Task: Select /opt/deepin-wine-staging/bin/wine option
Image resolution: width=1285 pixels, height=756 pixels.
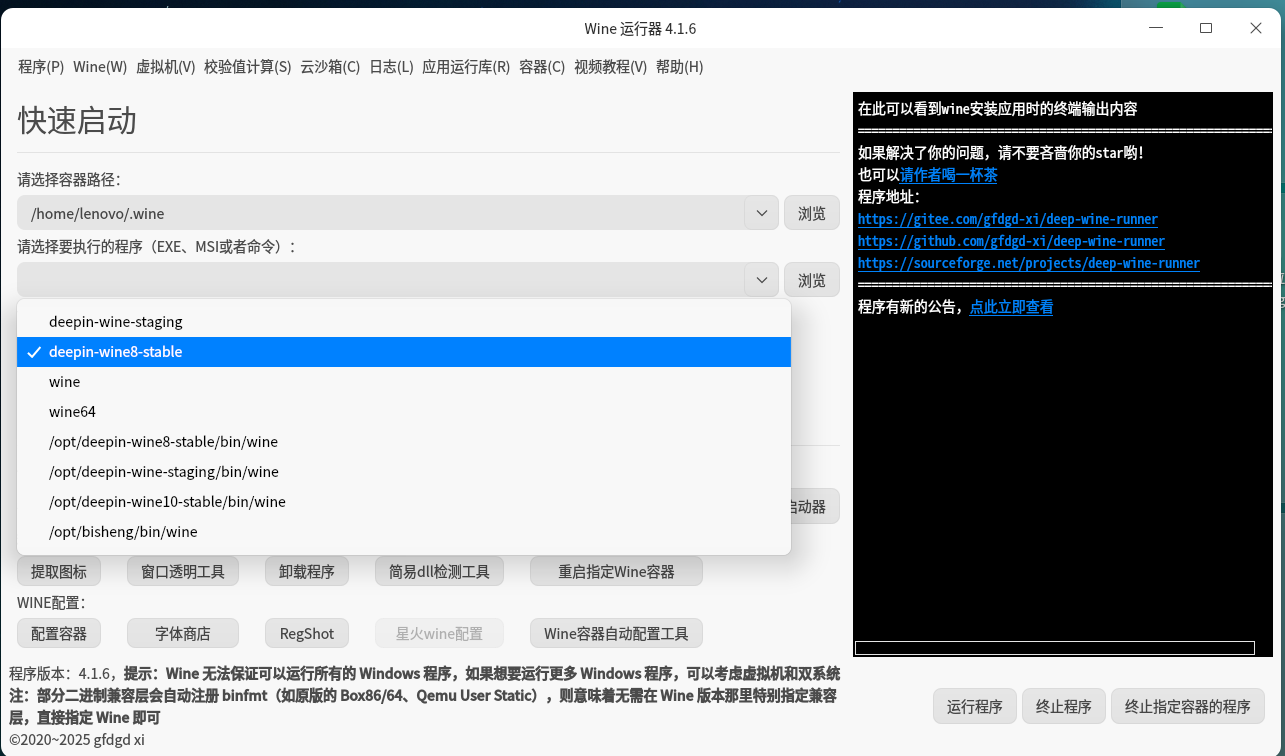Action: click(x=404, y=472)
